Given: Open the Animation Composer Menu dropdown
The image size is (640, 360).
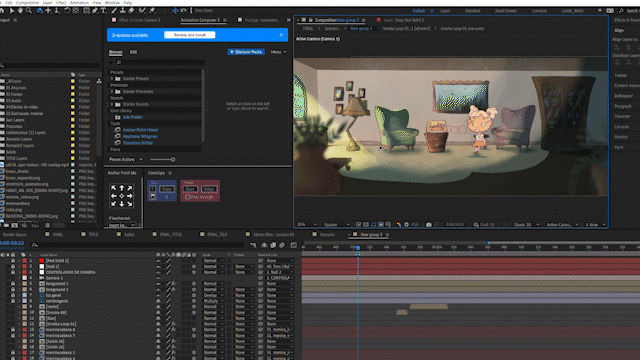Looking at the screenshot, I should 278,52.
